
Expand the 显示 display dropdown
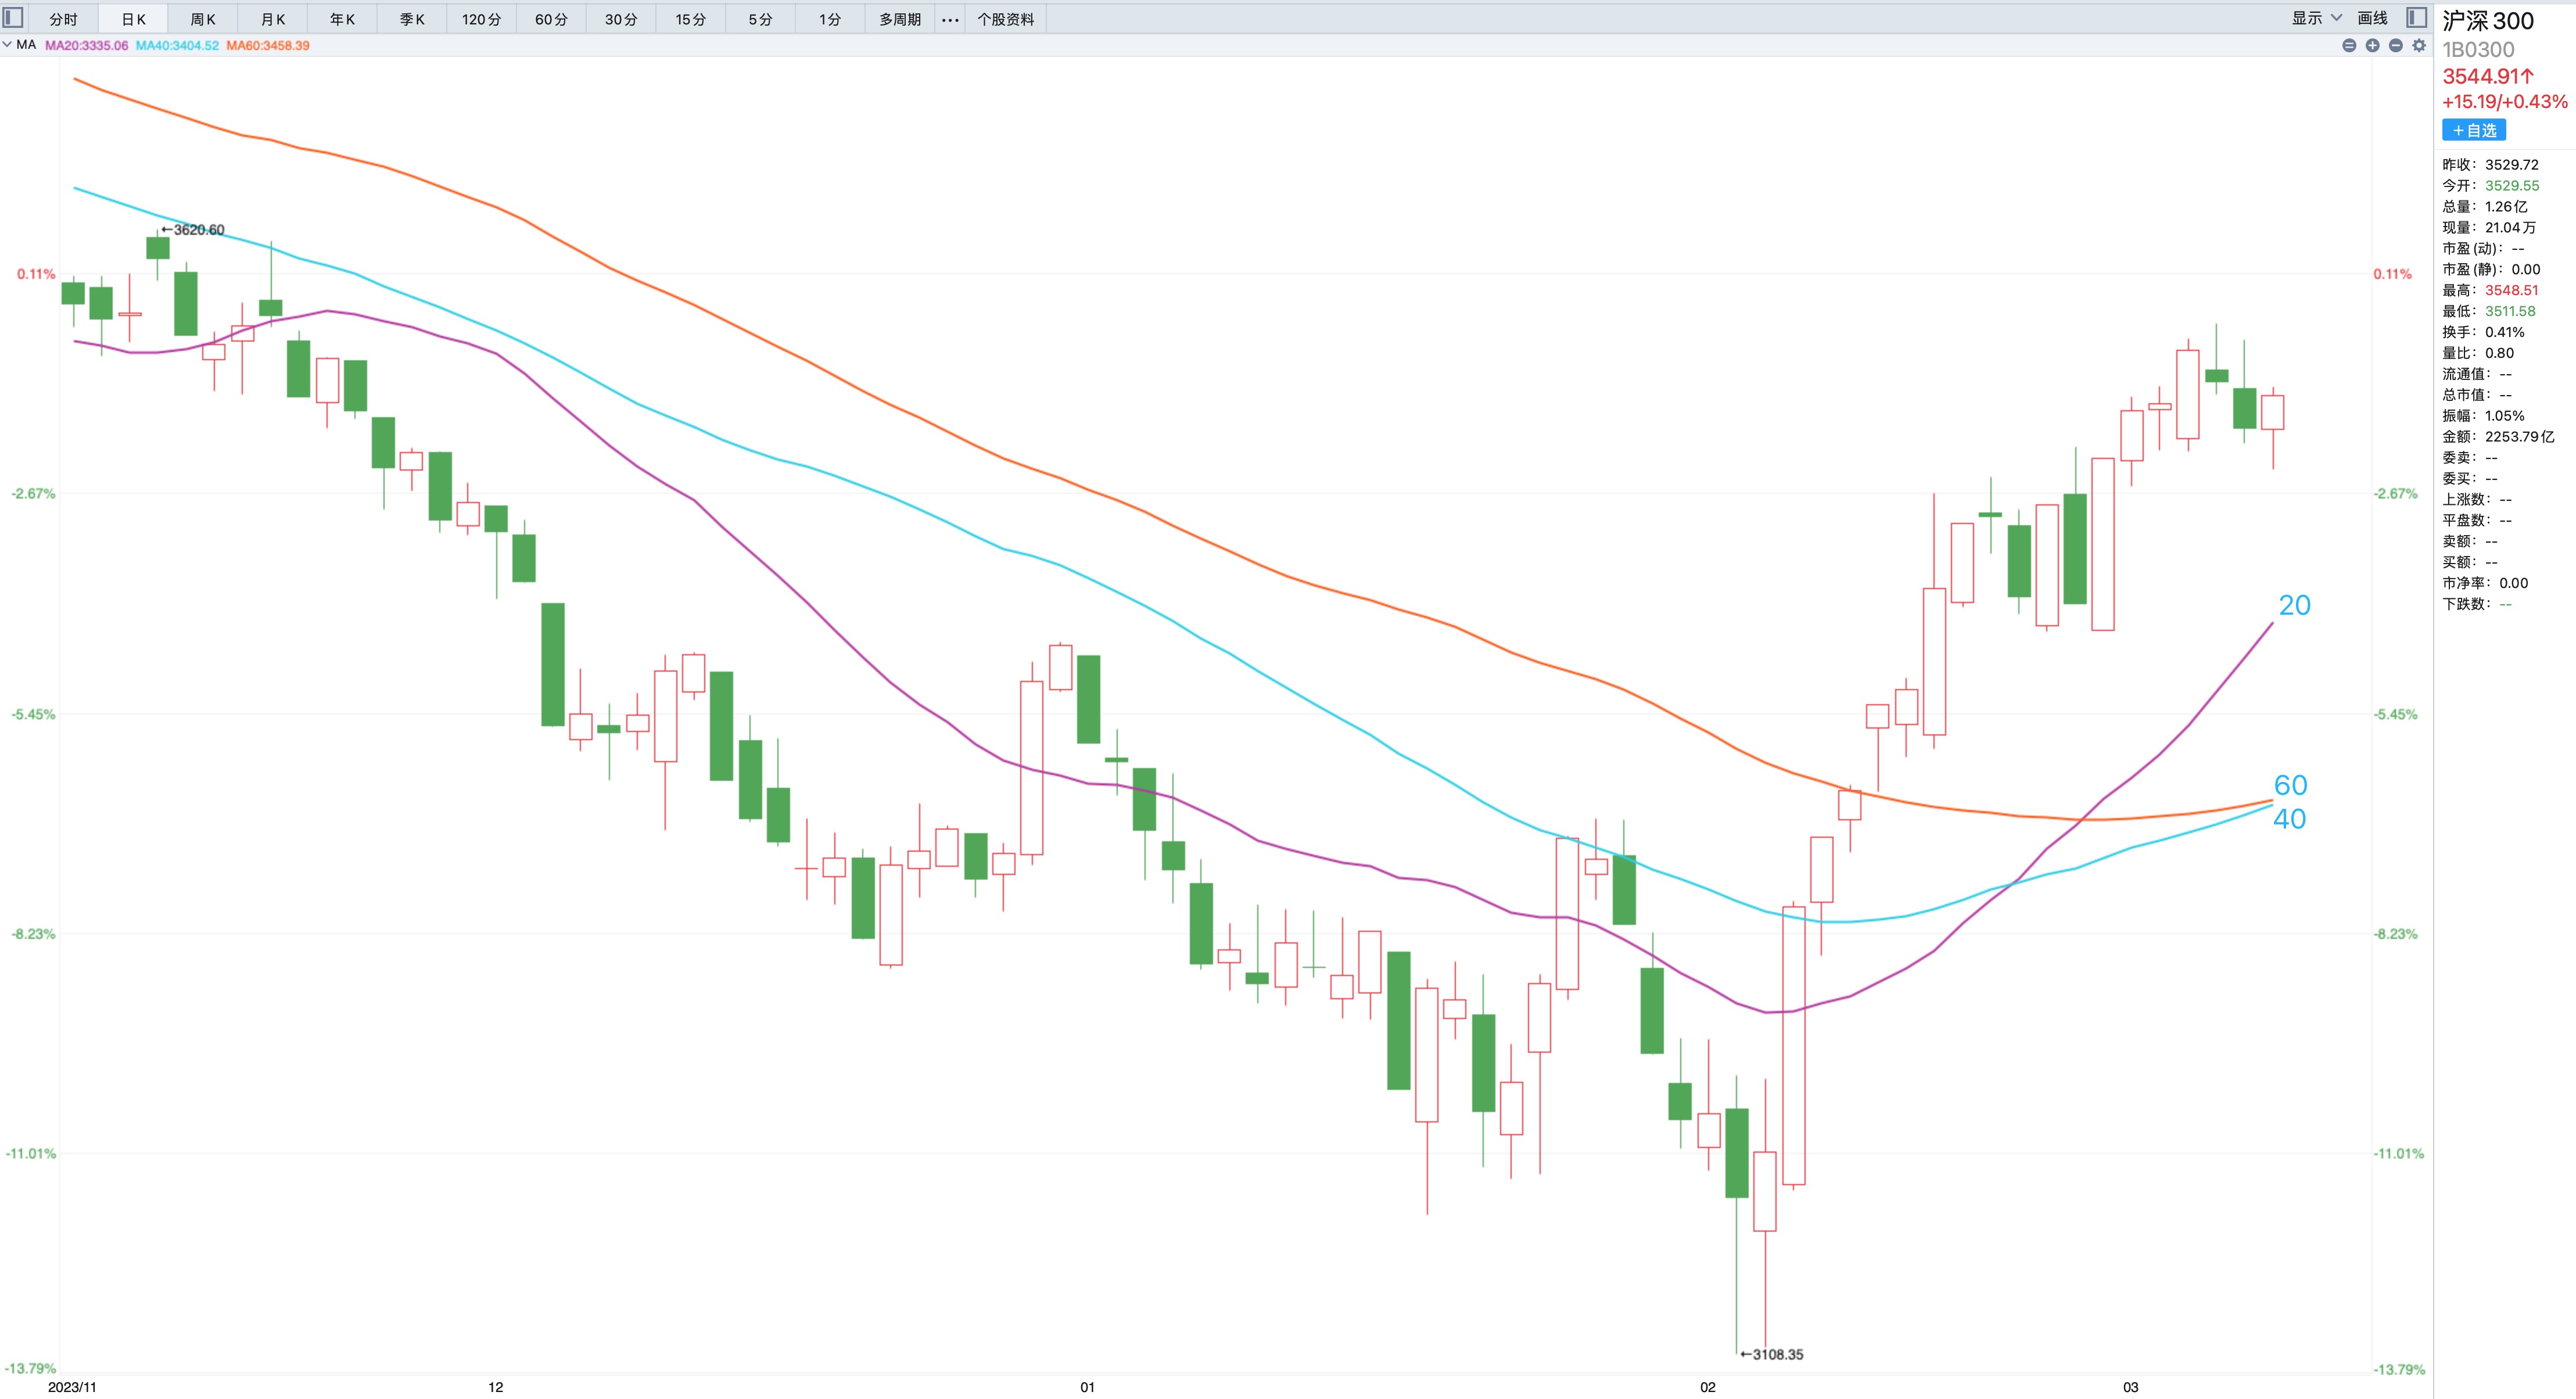coord(2316,18)
